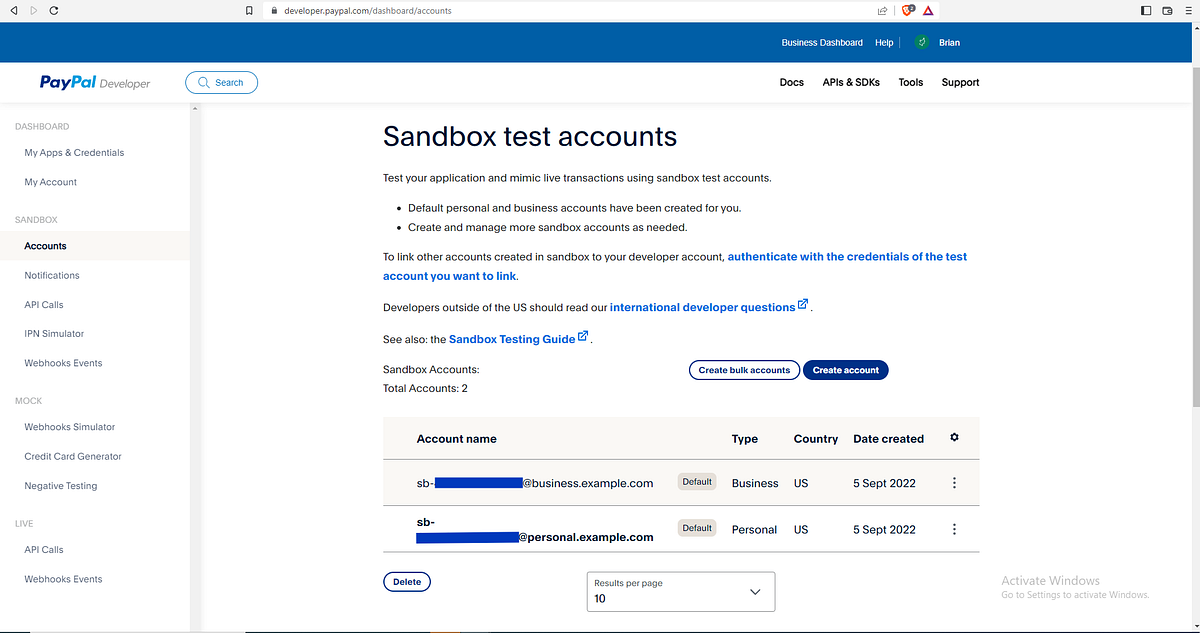This screenshot has height=633, width=1200.
Task: Click the Brave shield icon in the toolbar
Action: [x=906, y=10]
